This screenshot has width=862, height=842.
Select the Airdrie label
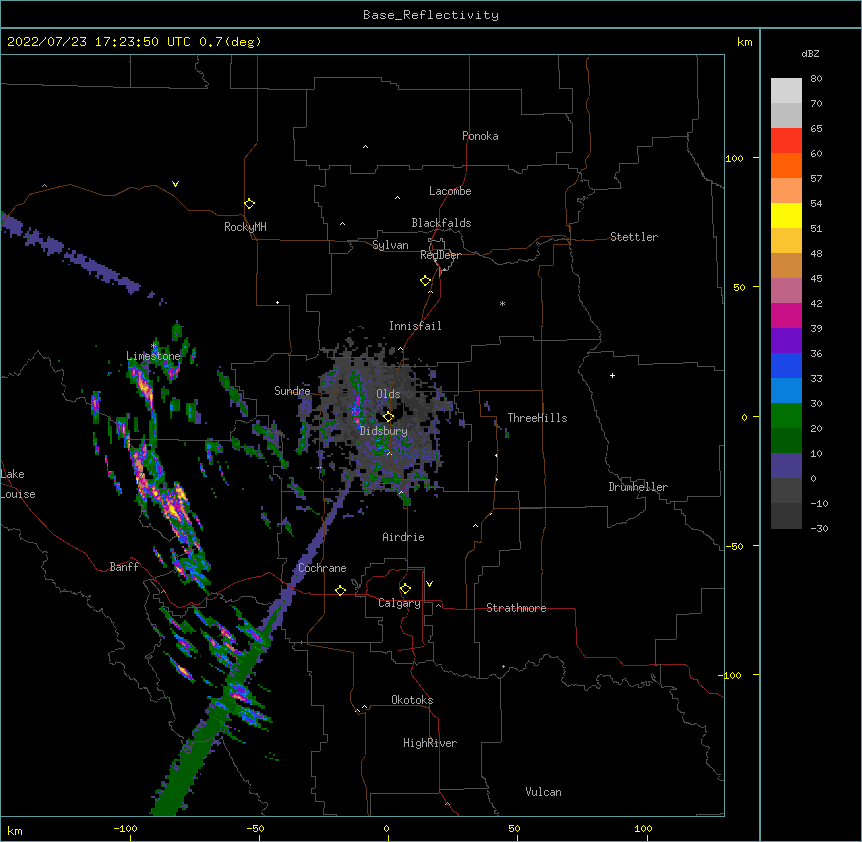pos(403,537)
